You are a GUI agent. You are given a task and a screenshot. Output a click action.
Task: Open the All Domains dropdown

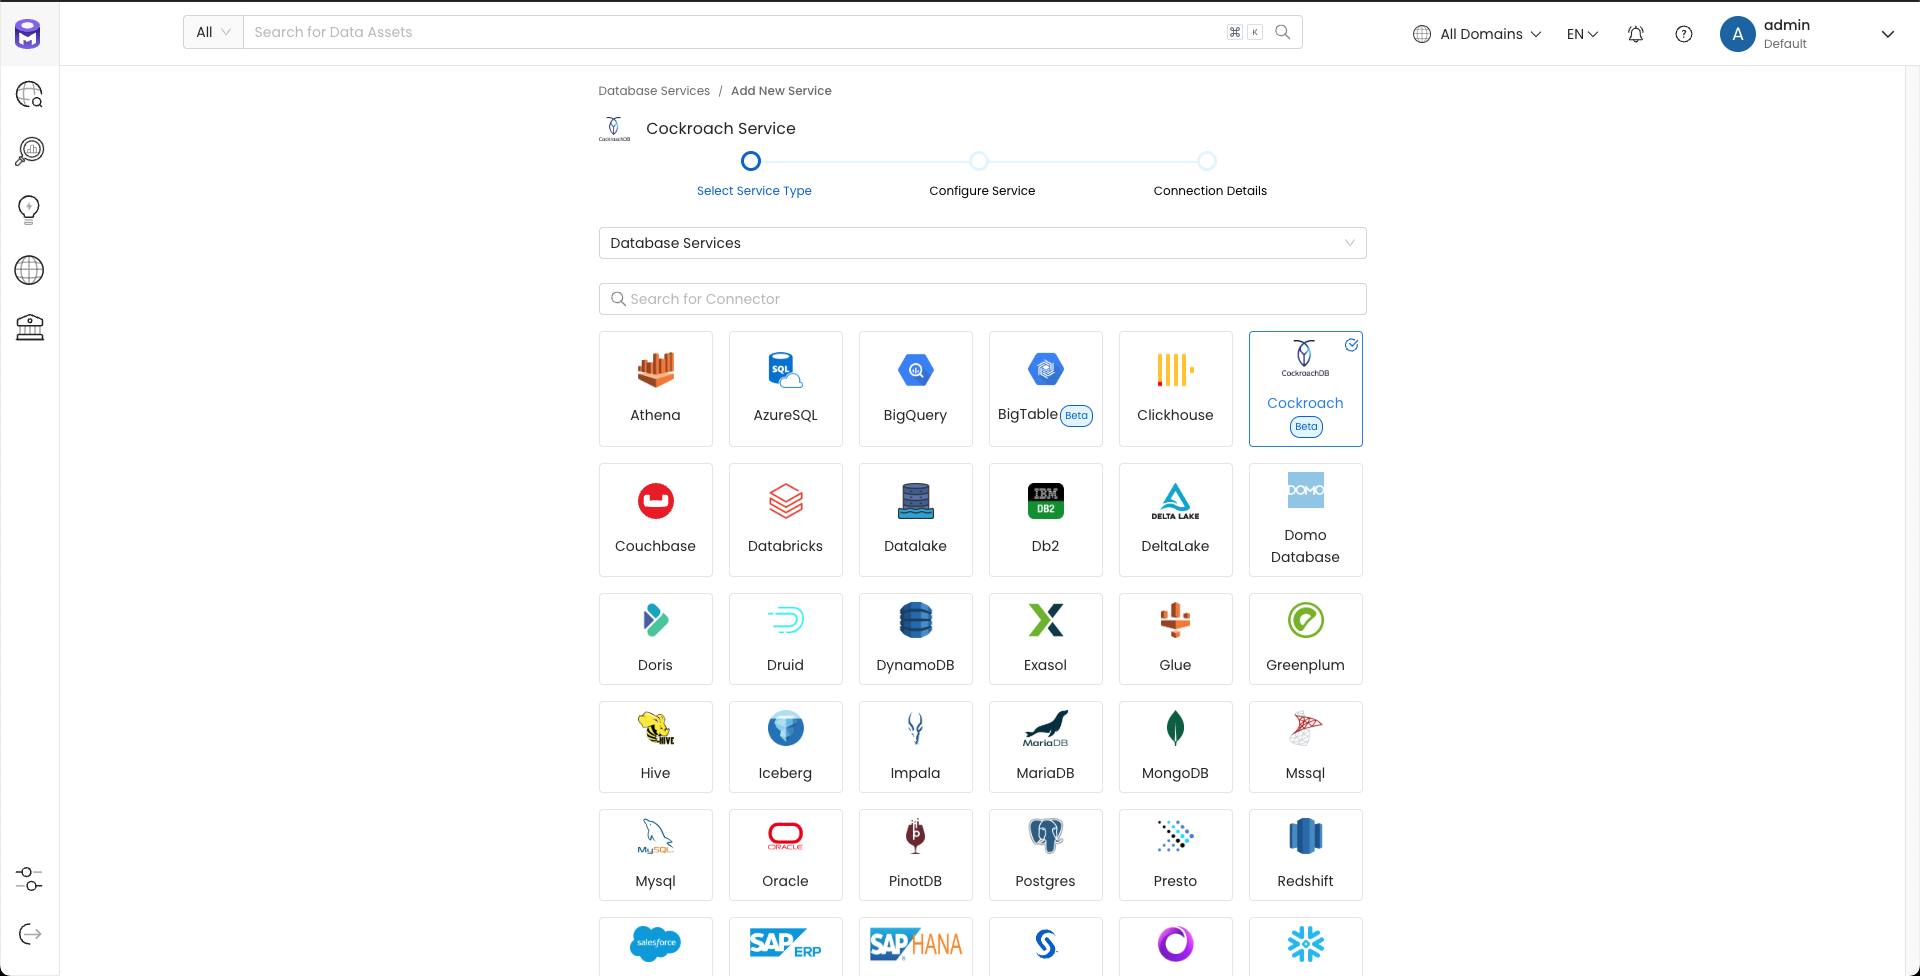(x=1477, y=34)
